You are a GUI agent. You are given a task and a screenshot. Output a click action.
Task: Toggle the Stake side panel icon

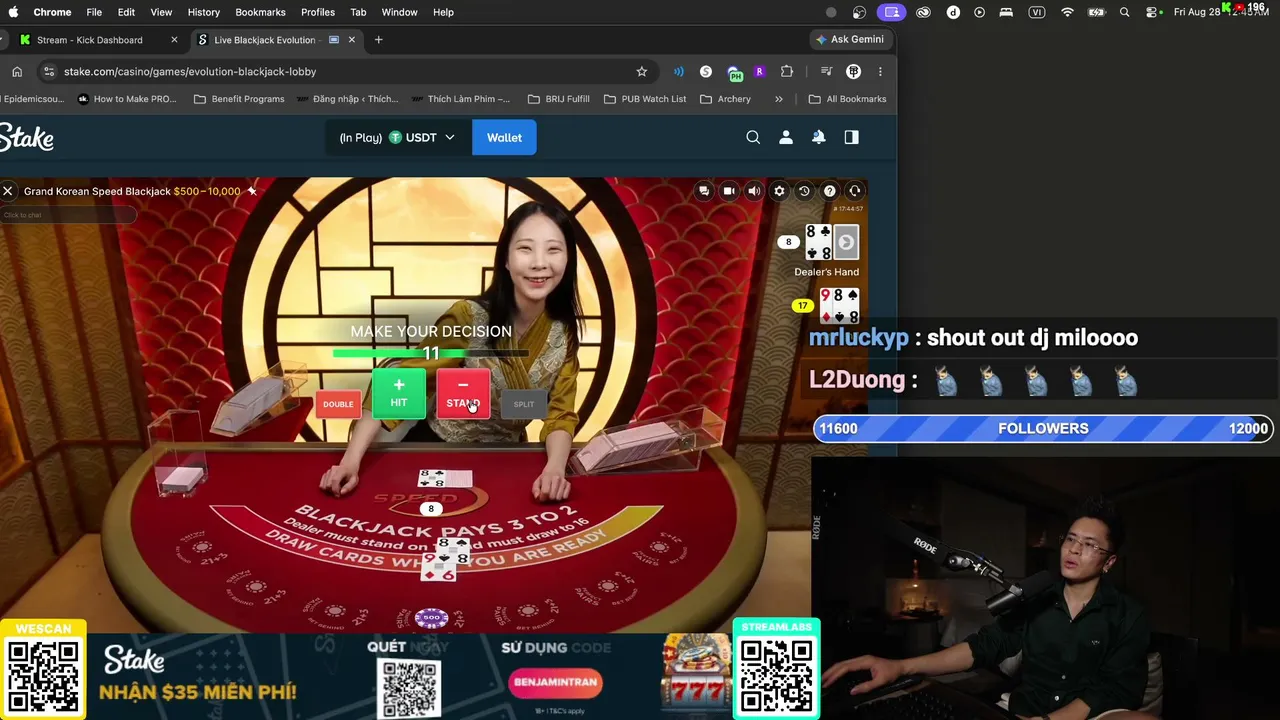[x=851, y=137]
